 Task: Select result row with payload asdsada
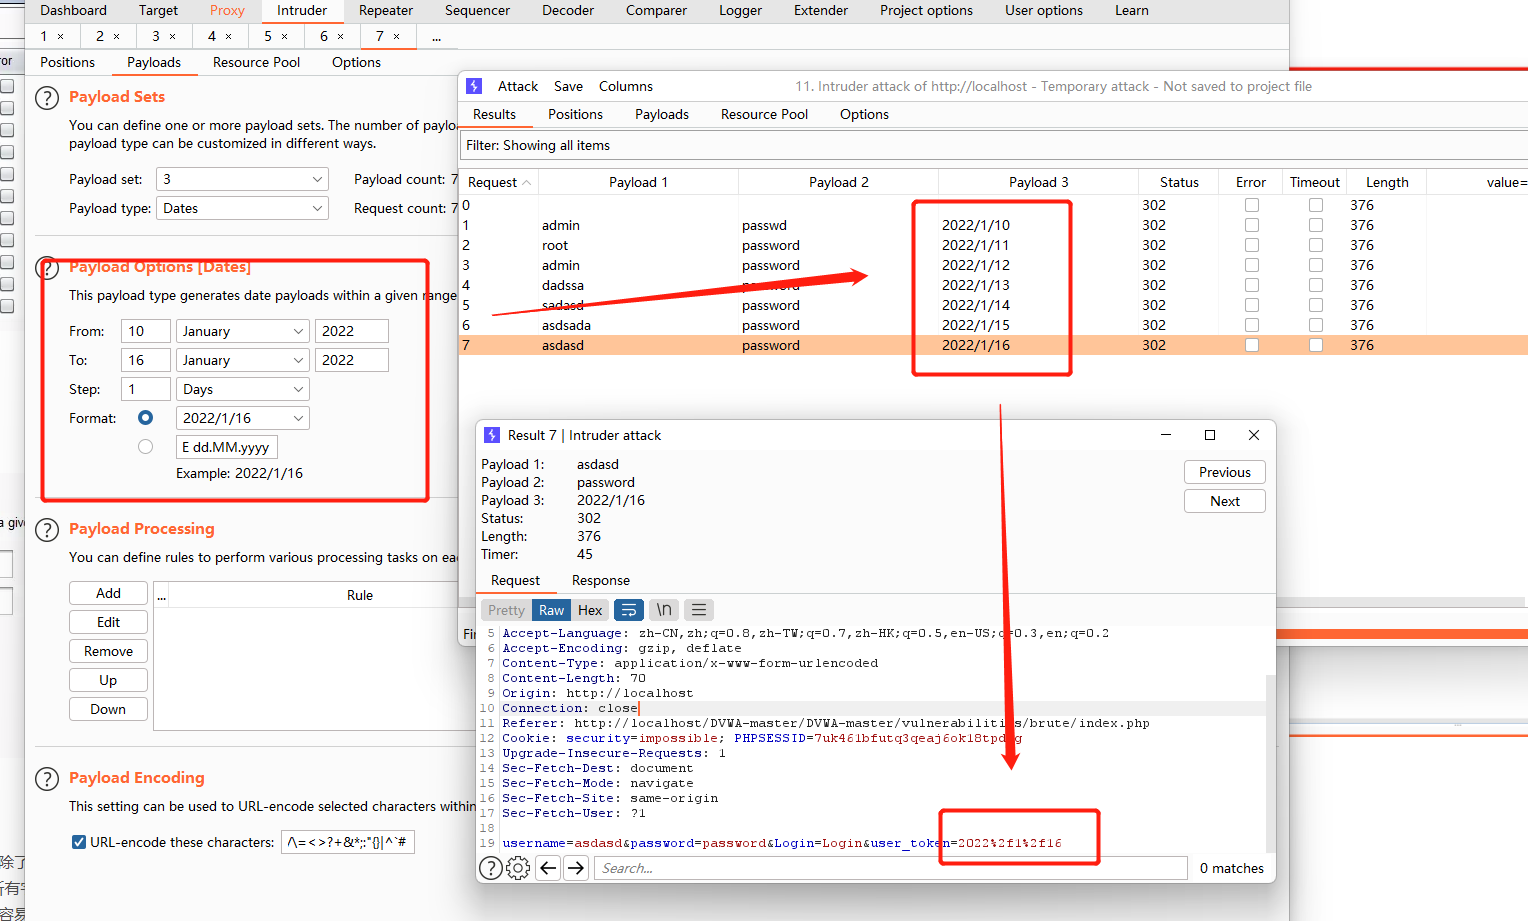(993, 325)
